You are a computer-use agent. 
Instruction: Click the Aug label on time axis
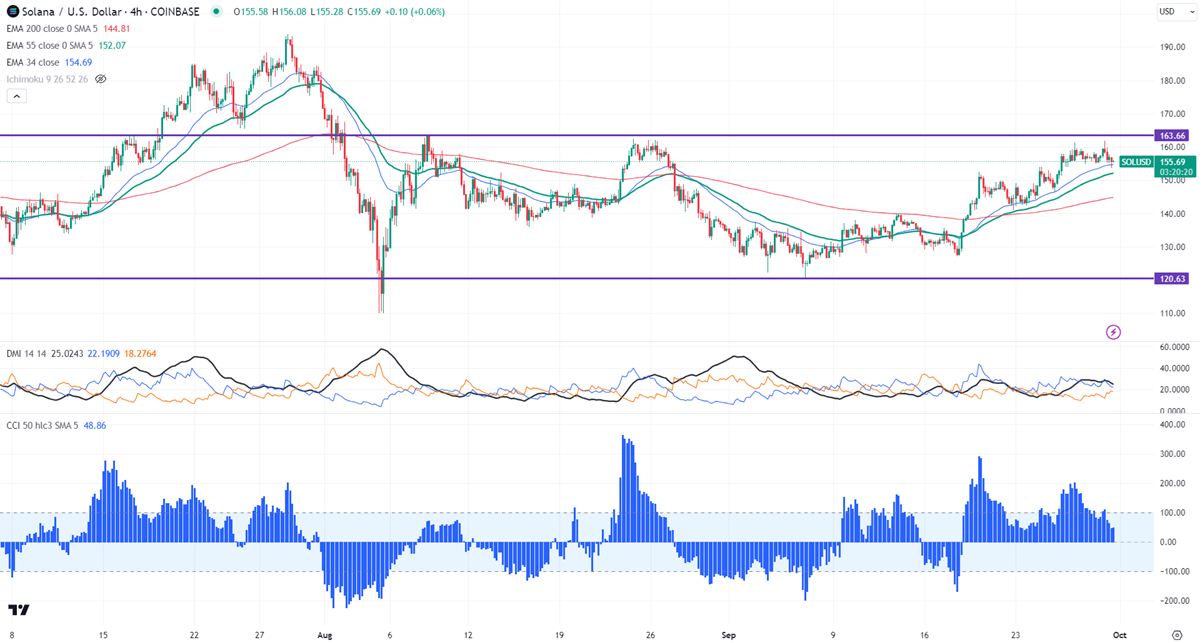tap(323, 634)
